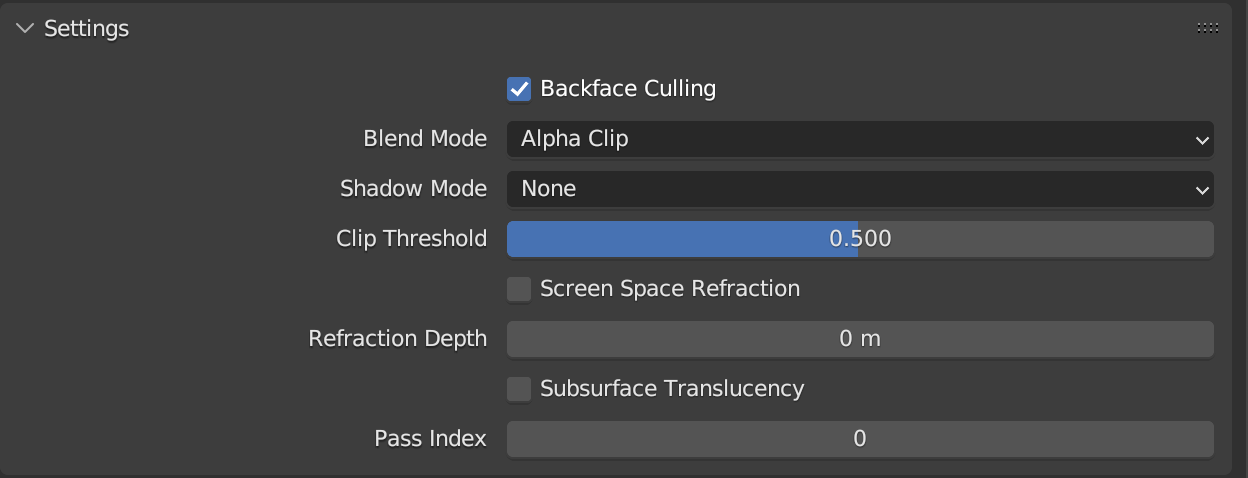Enable the Screen Space Refraction checkbox
The height and width of the screenshot is (478, 1248).
point(519,289)
